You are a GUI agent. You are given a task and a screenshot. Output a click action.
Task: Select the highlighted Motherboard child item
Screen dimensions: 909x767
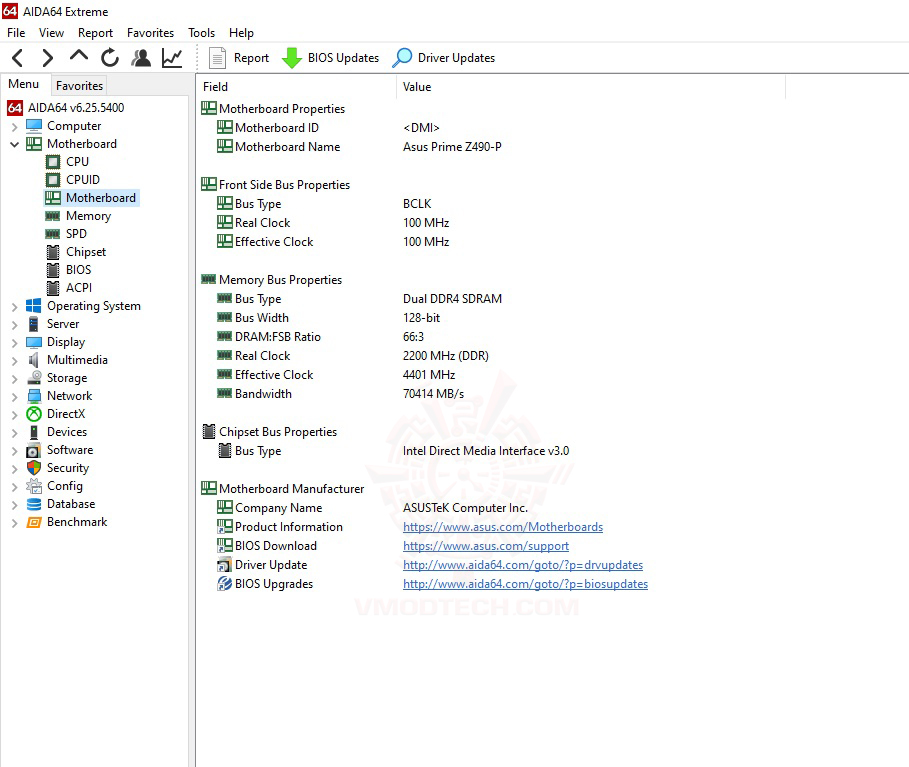[91, 198]
